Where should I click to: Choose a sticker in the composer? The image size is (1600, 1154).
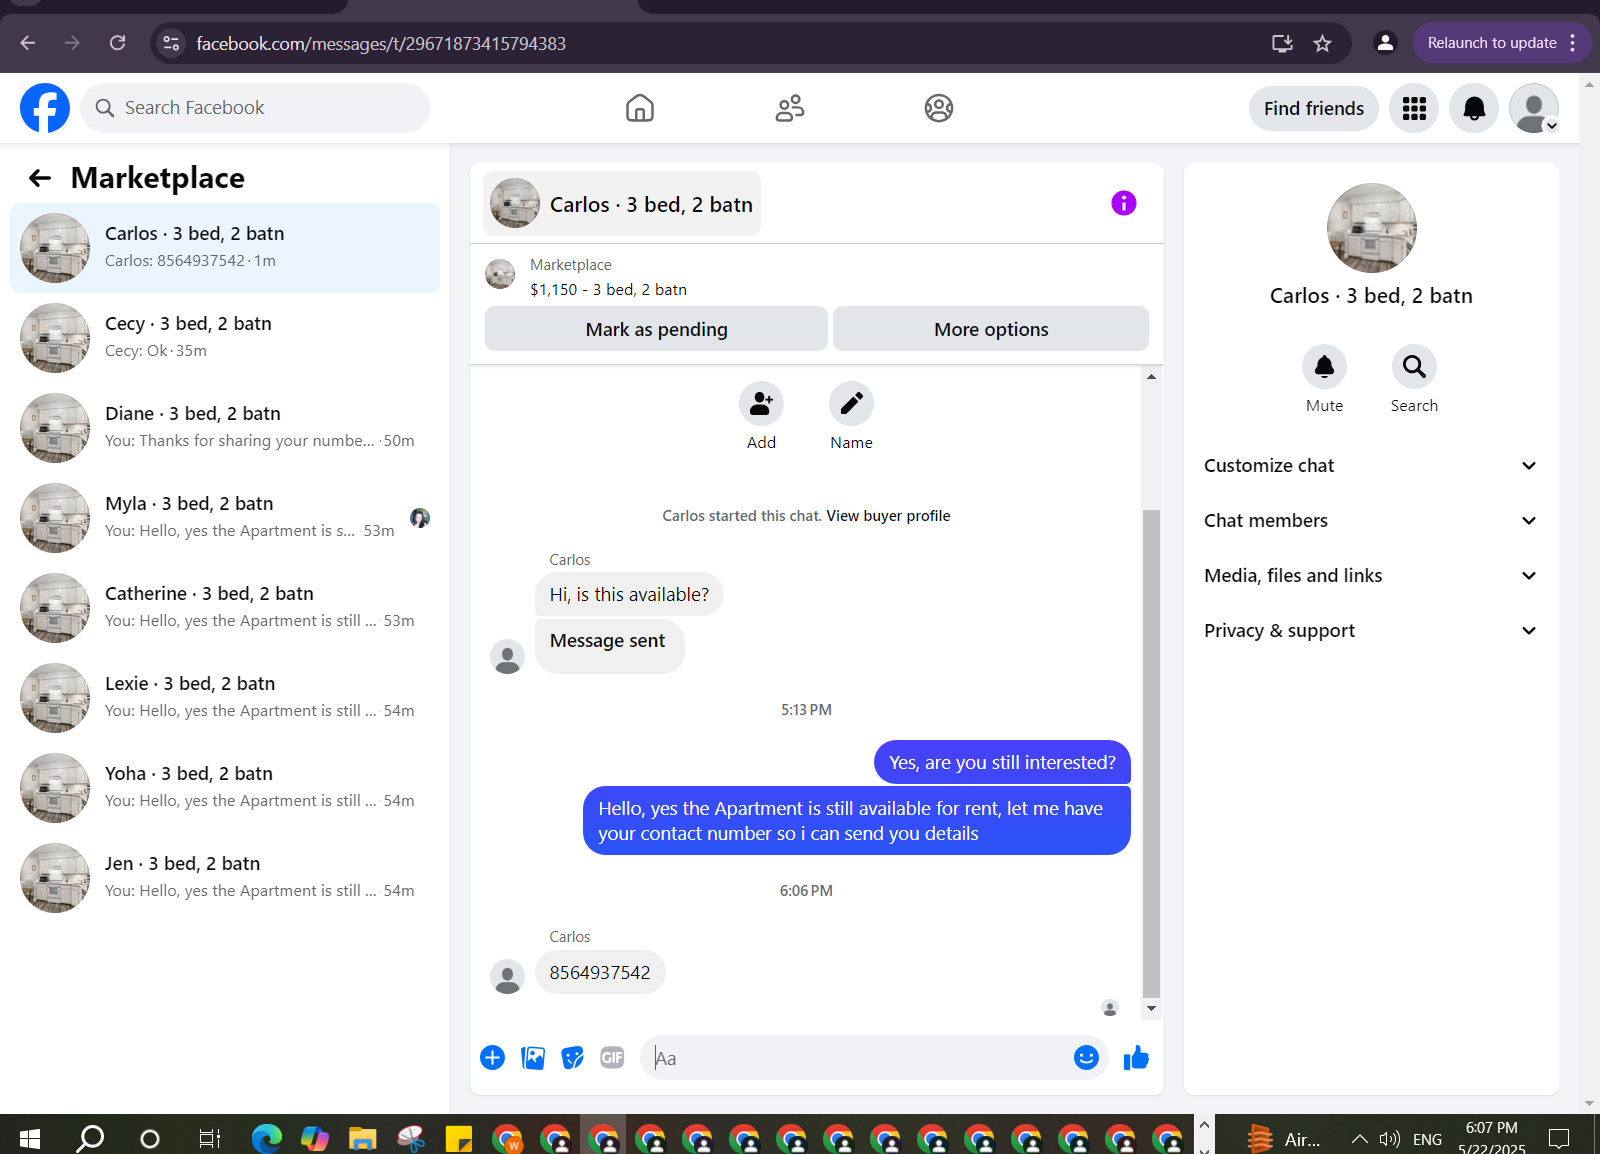[x=573, y=1058]
